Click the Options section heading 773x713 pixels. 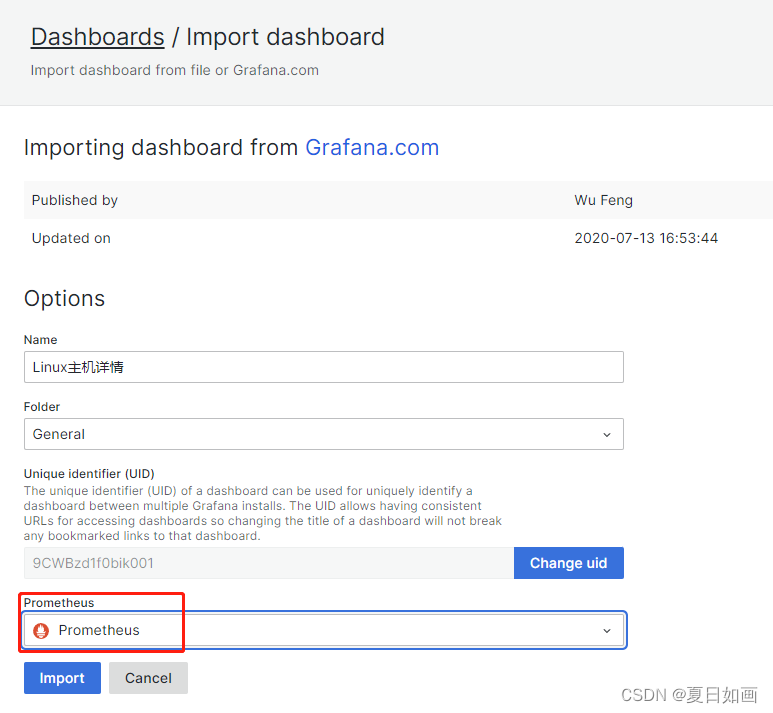pos(64,298)
